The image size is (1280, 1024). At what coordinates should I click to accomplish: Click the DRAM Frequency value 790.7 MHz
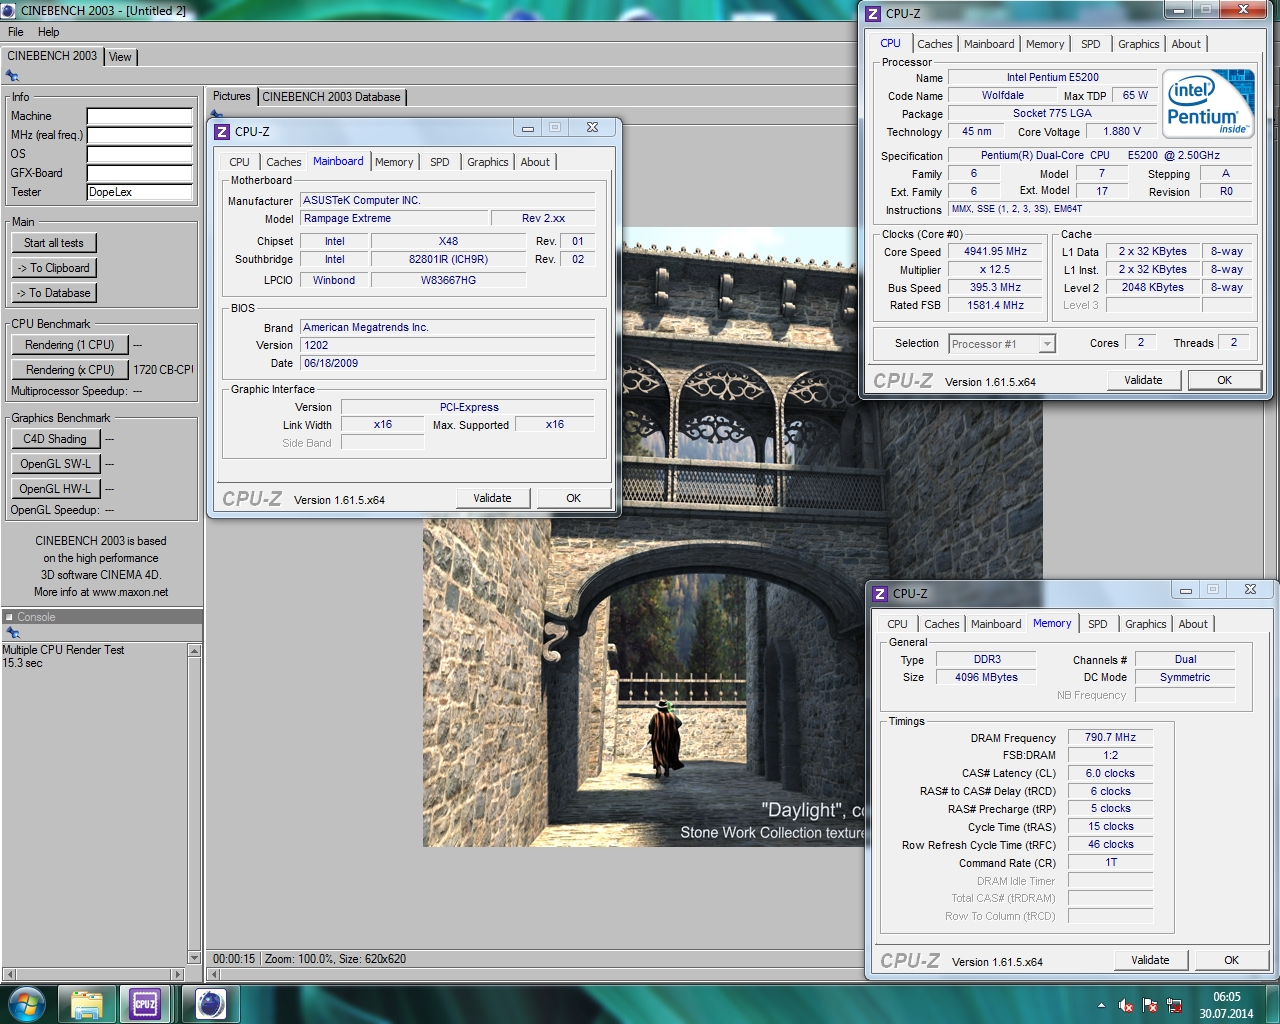1110,737
